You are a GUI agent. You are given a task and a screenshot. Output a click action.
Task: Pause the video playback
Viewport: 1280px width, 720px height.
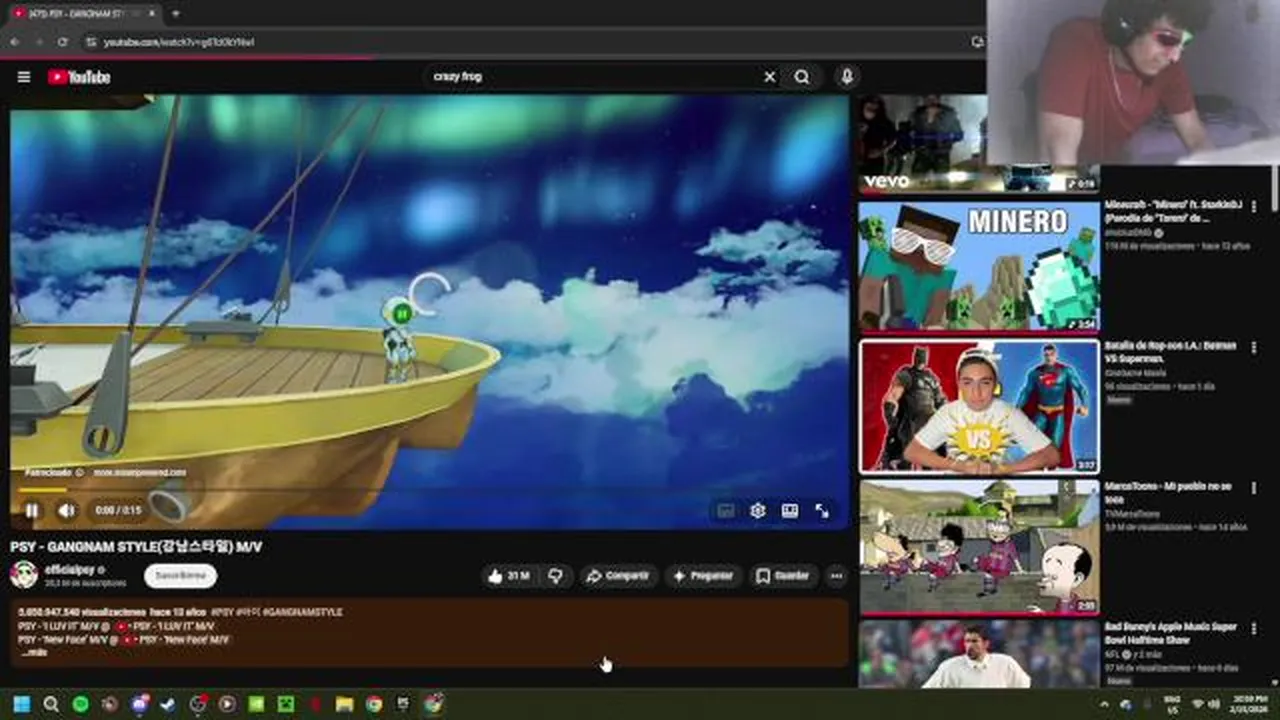click(x=32, y=511)
